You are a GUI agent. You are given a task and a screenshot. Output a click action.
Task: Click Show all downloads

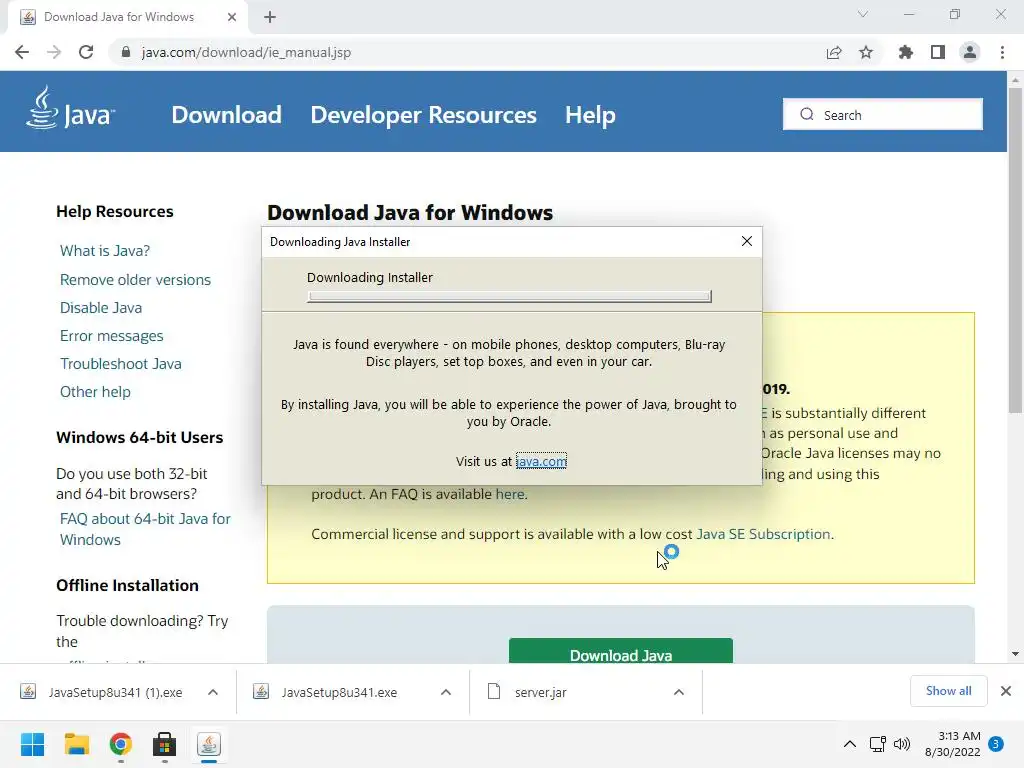(948, 691)
